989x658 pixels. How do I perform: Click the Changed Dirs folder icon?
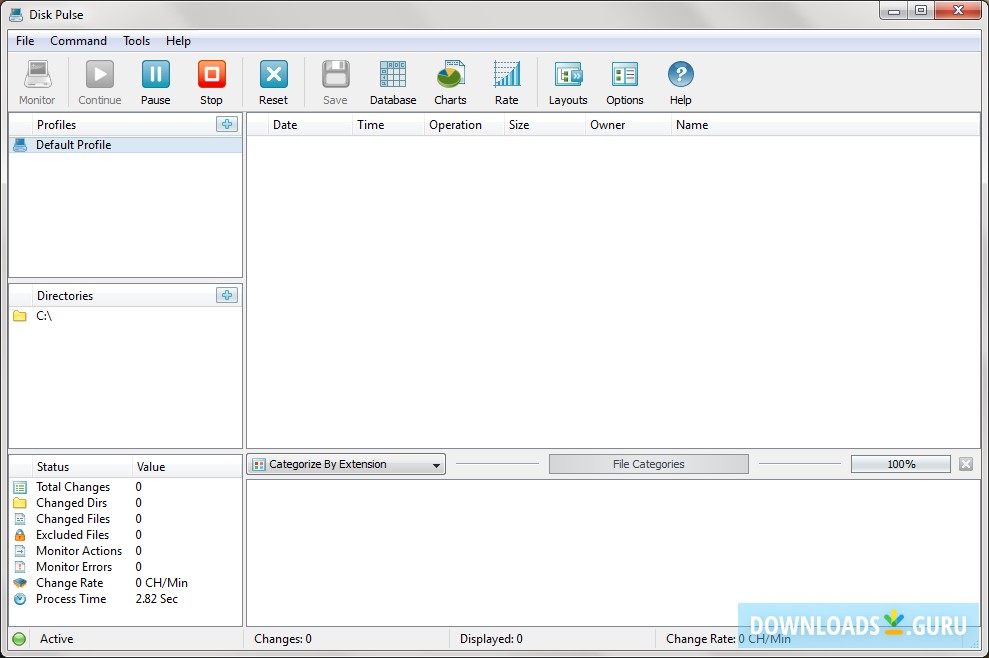click(x=20, y=503)
